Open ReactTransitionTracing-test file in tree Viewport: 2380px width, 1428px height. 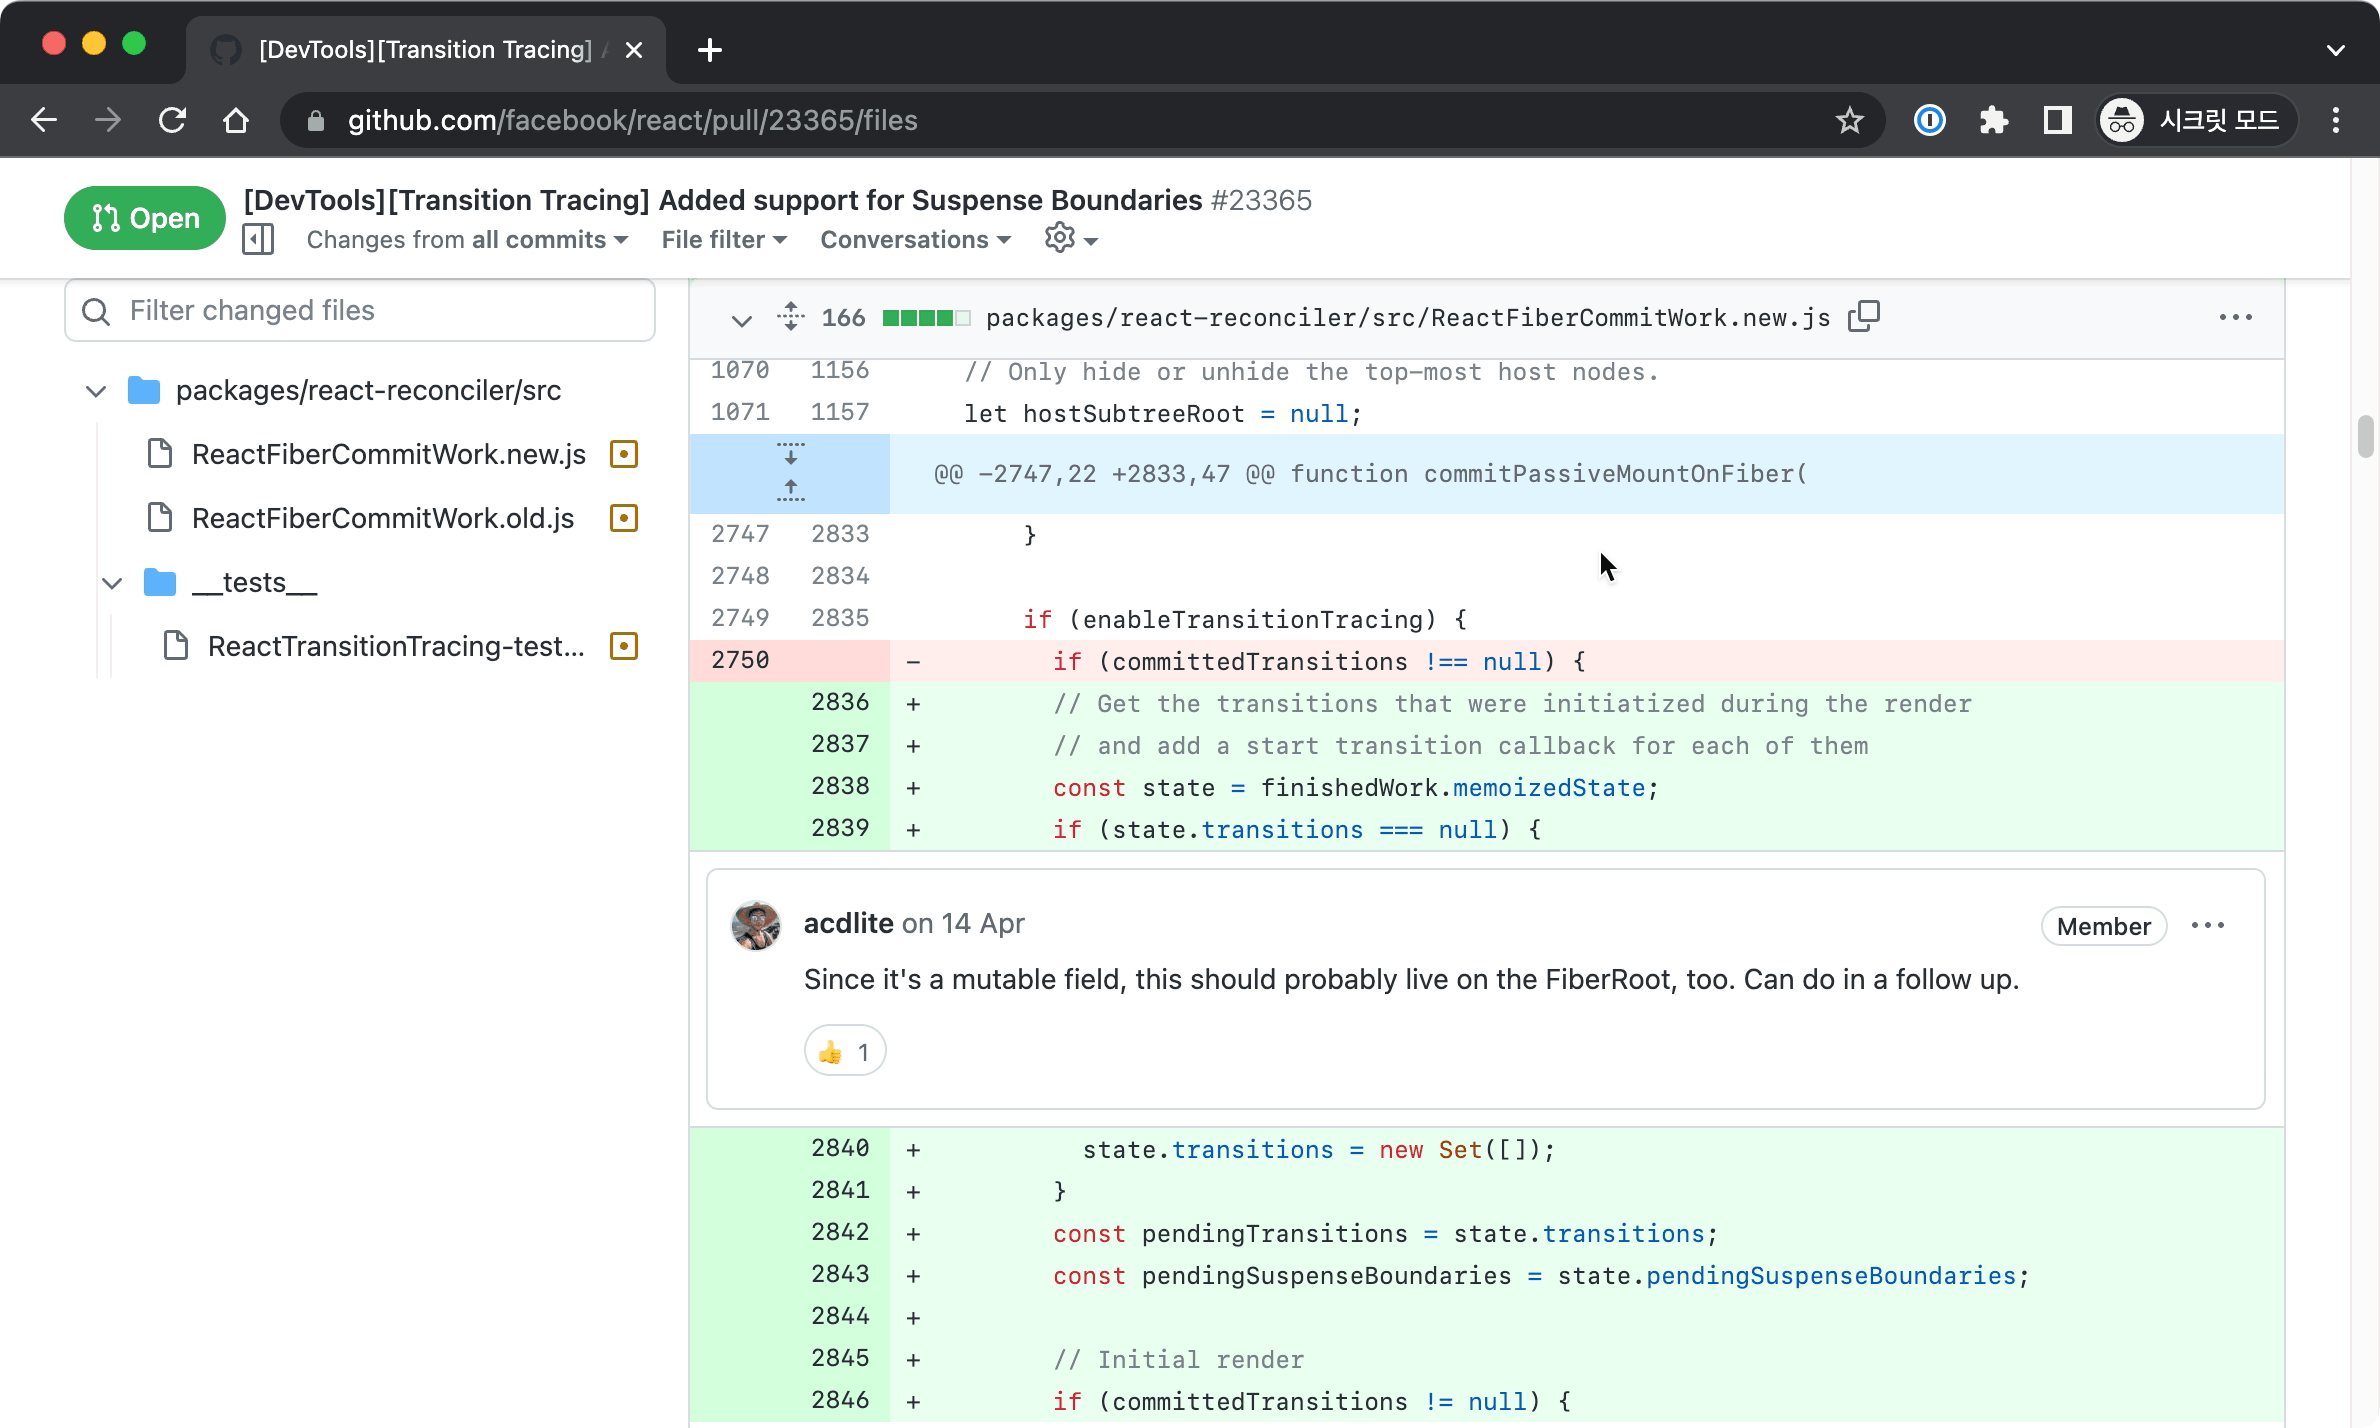click(x=396, y=646)
